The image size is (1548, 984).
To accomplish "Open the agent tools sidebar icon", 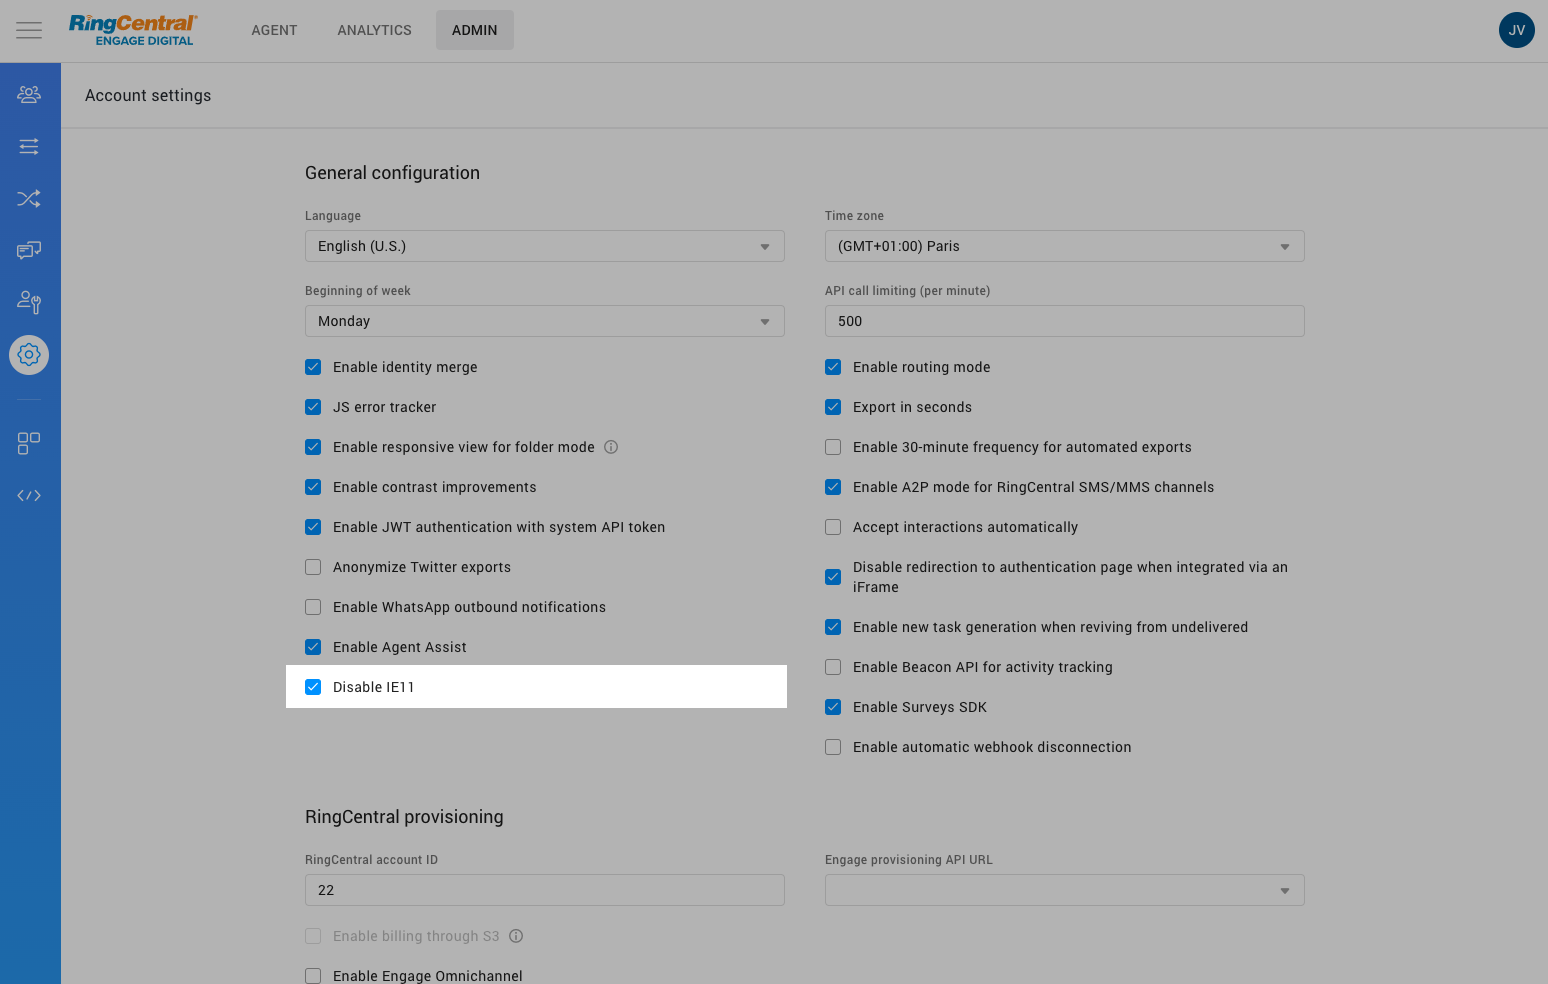I will [29, 302].
